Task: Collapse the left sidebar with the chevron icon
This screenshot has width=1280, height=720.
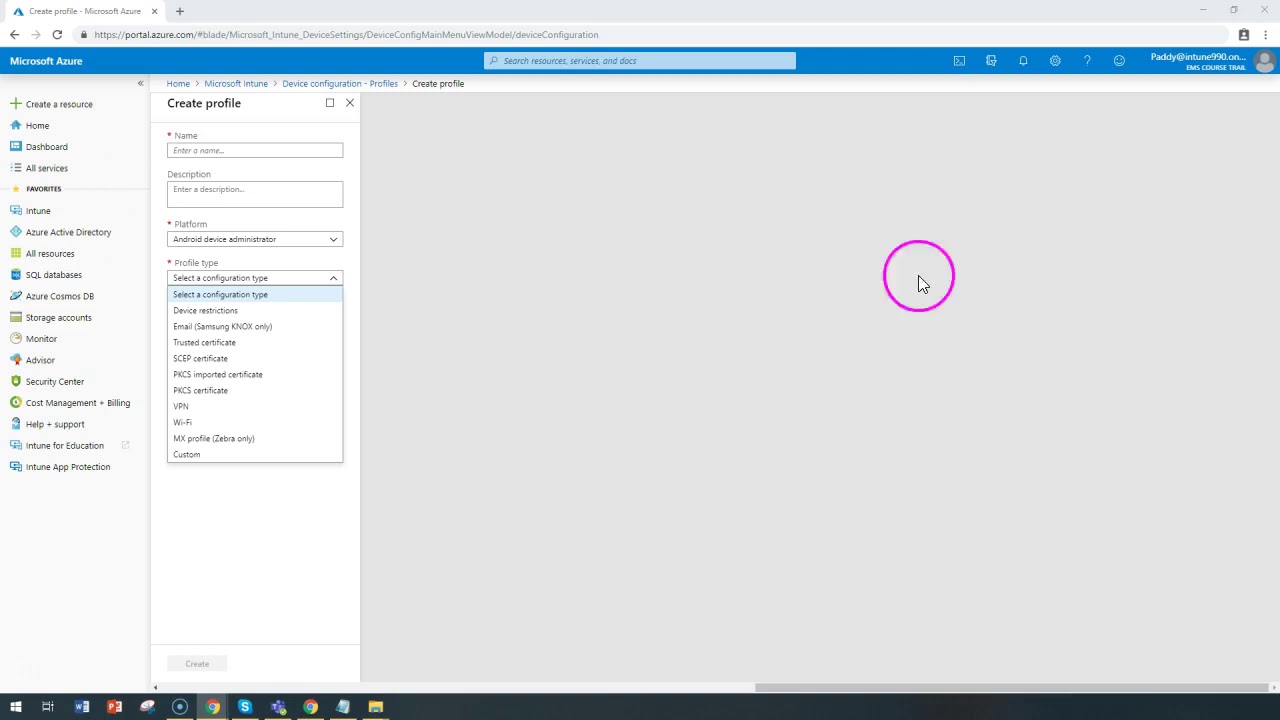Action: tap(140, 83)
